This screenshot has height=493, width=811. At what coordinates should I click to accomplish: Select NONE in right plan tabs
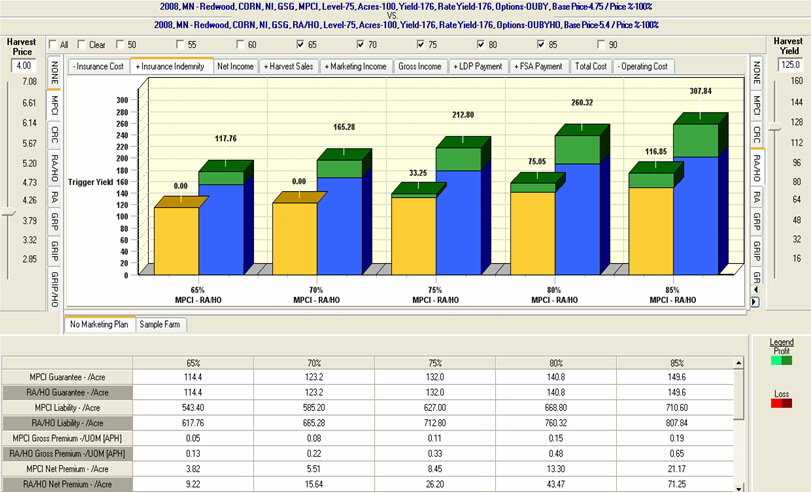point(757,72)
